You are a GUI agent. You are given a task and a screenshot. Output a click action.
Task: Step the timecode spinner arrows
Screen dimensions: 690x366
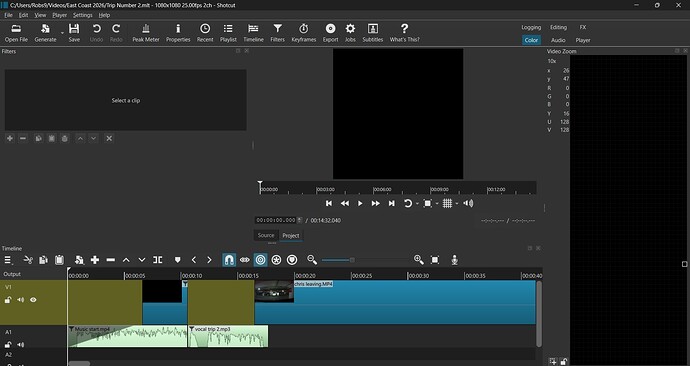(300, 220)
